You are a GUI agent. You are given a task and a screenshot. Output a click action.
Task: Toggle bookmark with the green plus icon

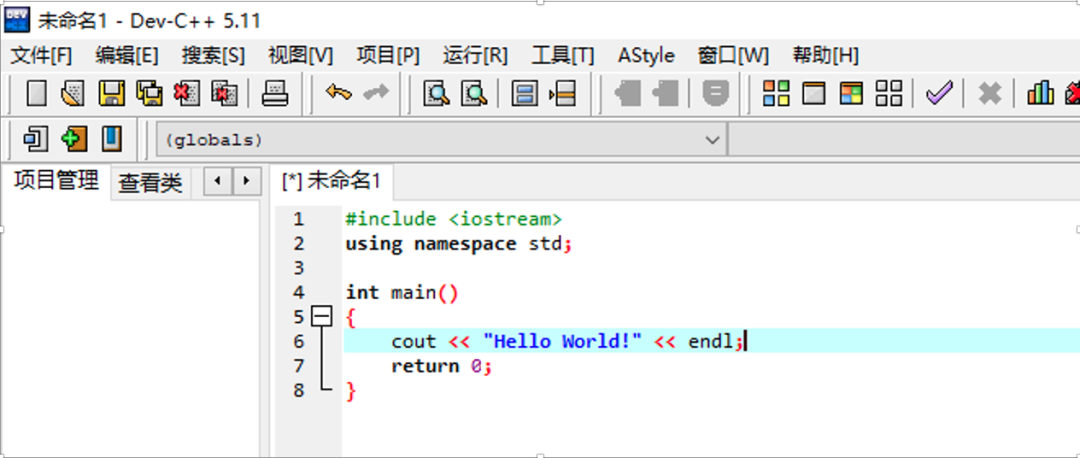tap(74, 139)
